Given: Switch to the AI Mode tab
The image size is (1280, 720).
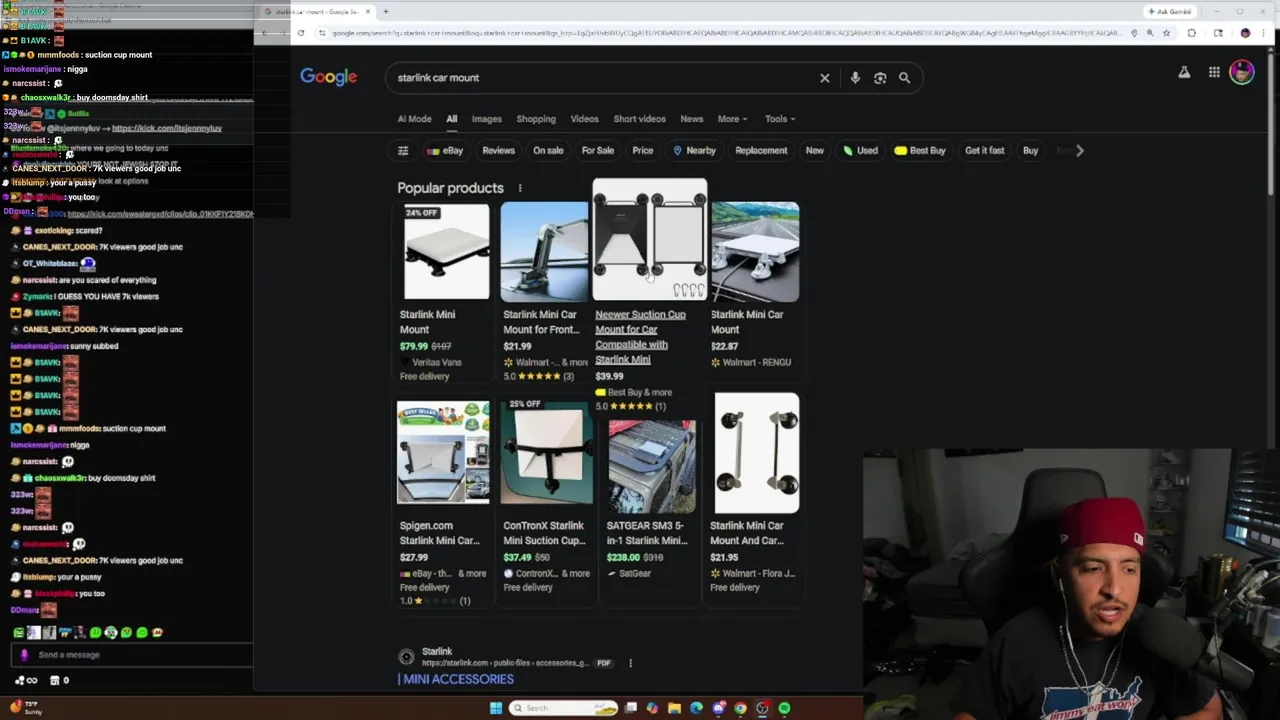Looking at the screenshot, I should 414,119.
